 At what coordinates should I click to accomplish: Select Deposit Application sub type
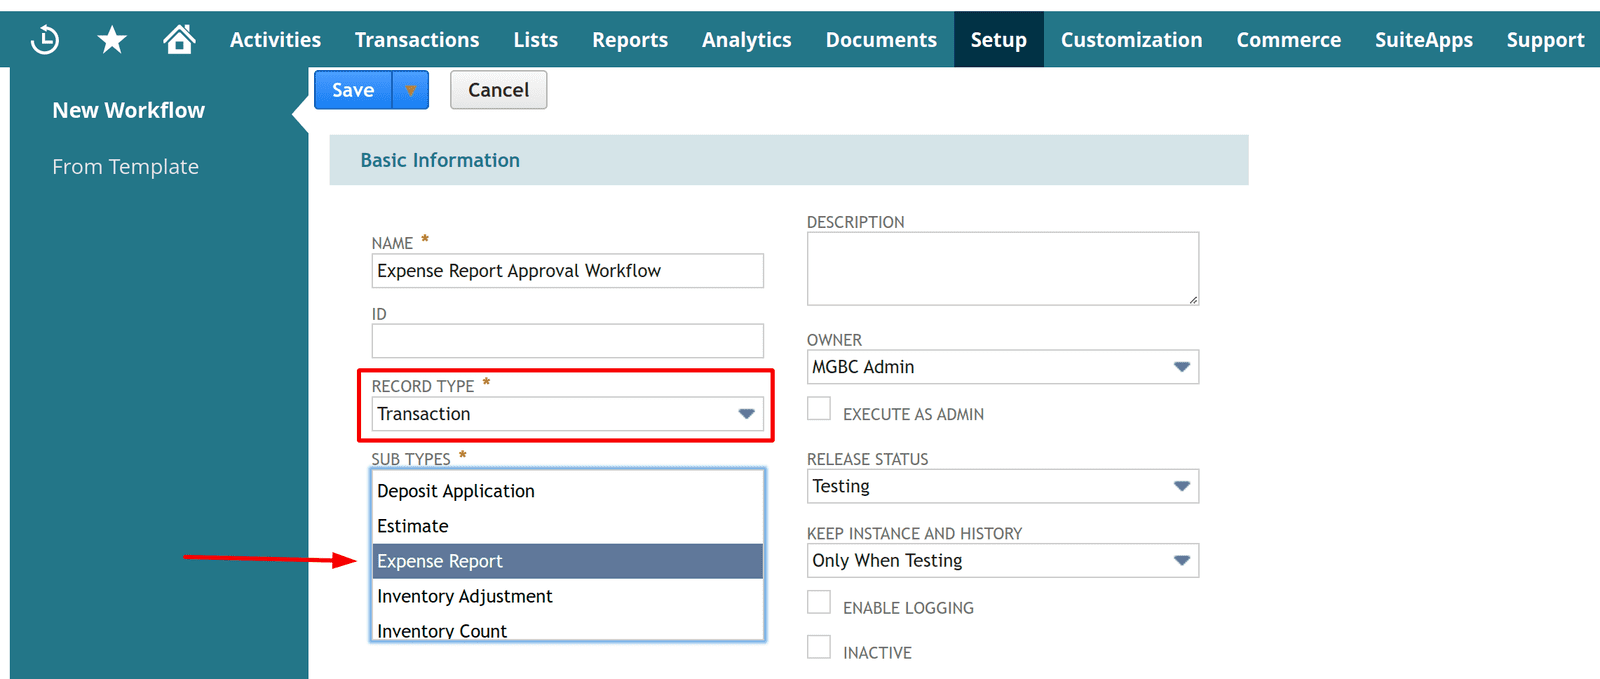pos(568,491)
